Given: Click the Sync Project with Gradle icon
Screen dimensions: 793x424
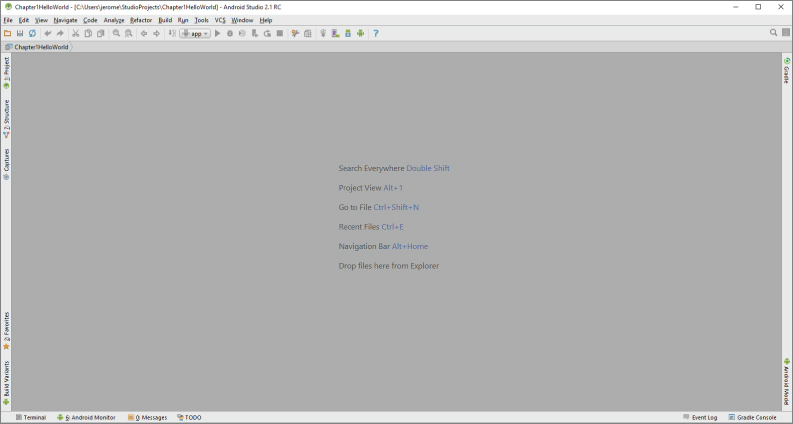Looking at the screenshot, I should pyautogui.click(x=323, y=33).
